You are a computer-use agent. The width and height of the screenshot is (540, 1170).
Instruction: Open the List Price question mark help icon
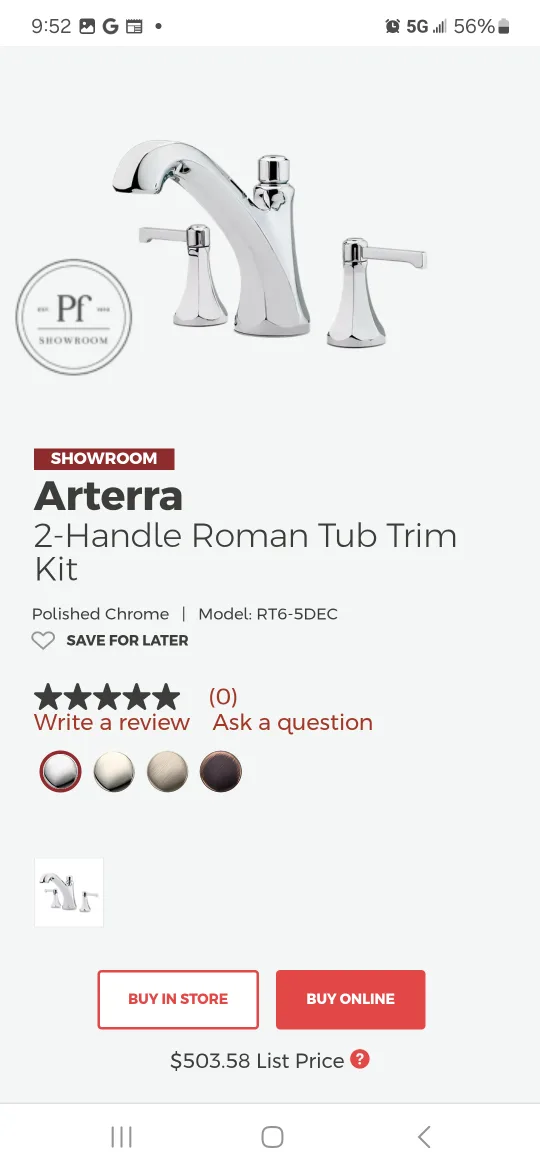(360, 1059)
